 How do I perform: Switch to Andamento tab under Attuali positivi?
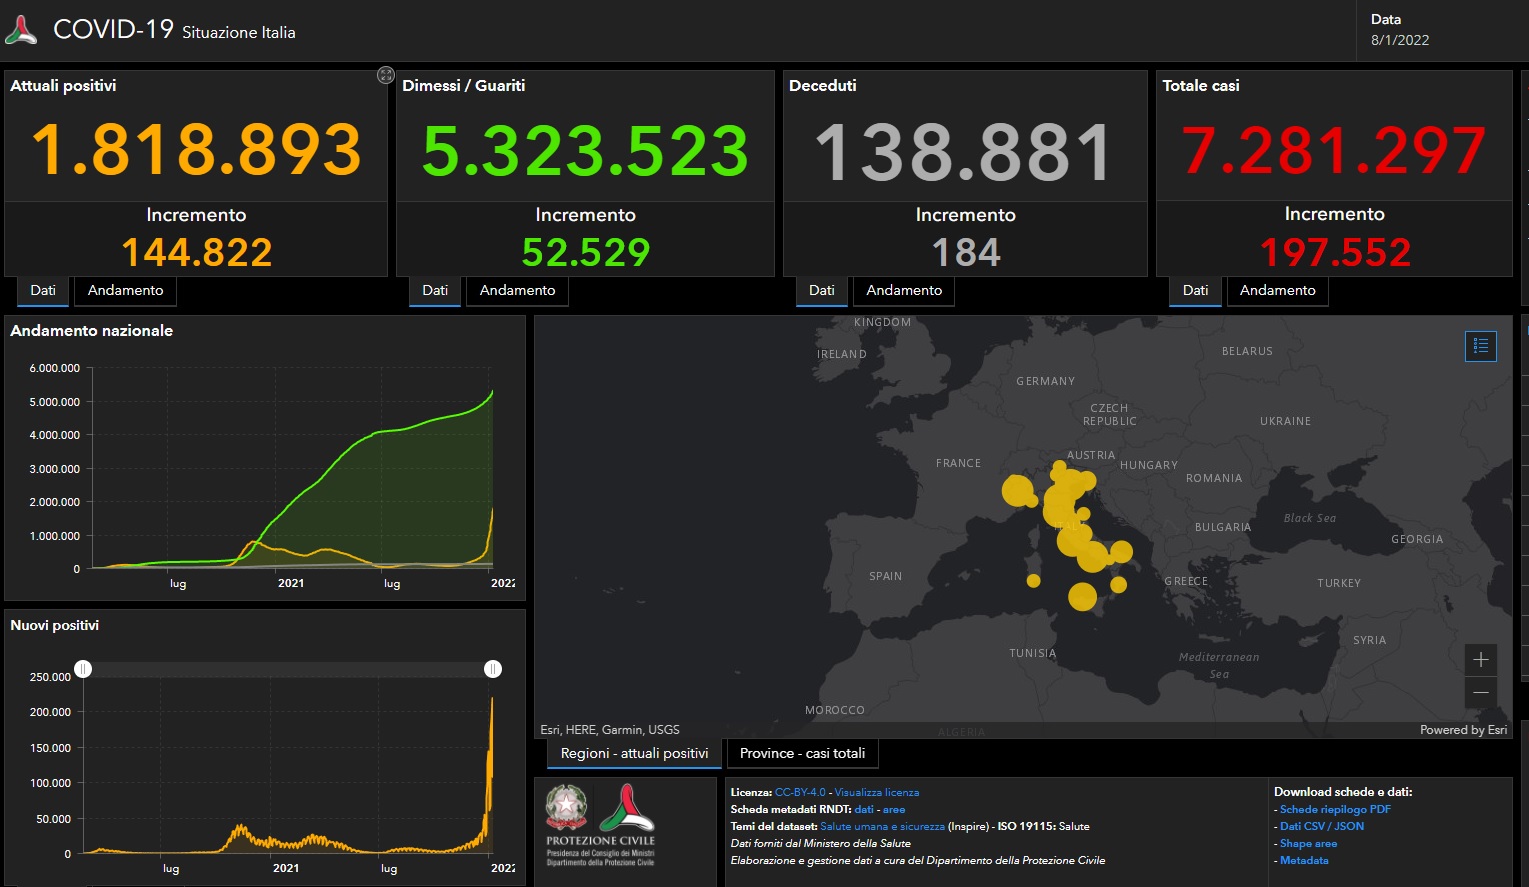125,290
